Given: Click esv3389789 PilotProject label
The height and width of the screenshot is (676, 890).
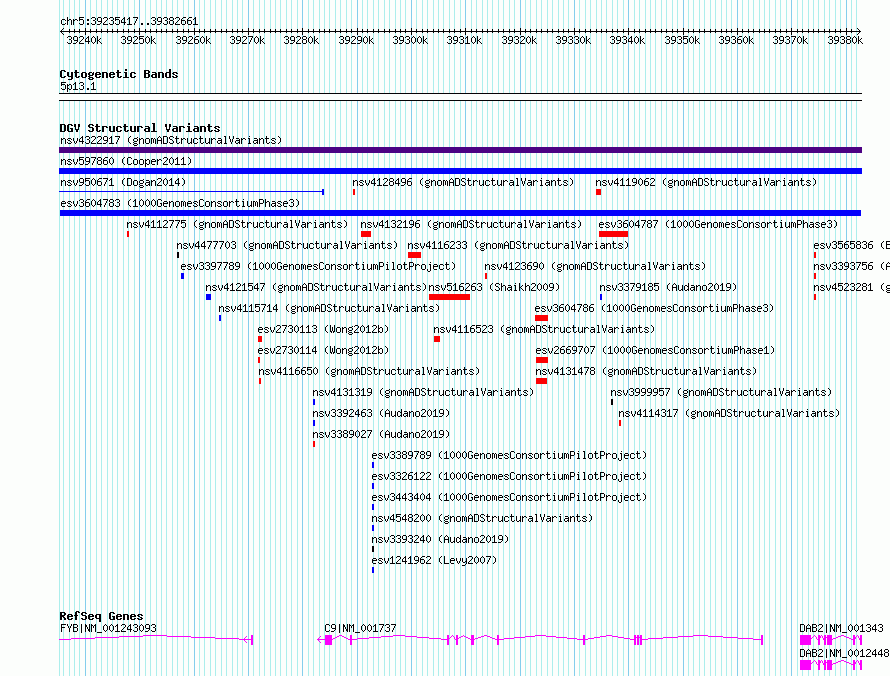Looking at the screenshot, I should tap(509, 455).
